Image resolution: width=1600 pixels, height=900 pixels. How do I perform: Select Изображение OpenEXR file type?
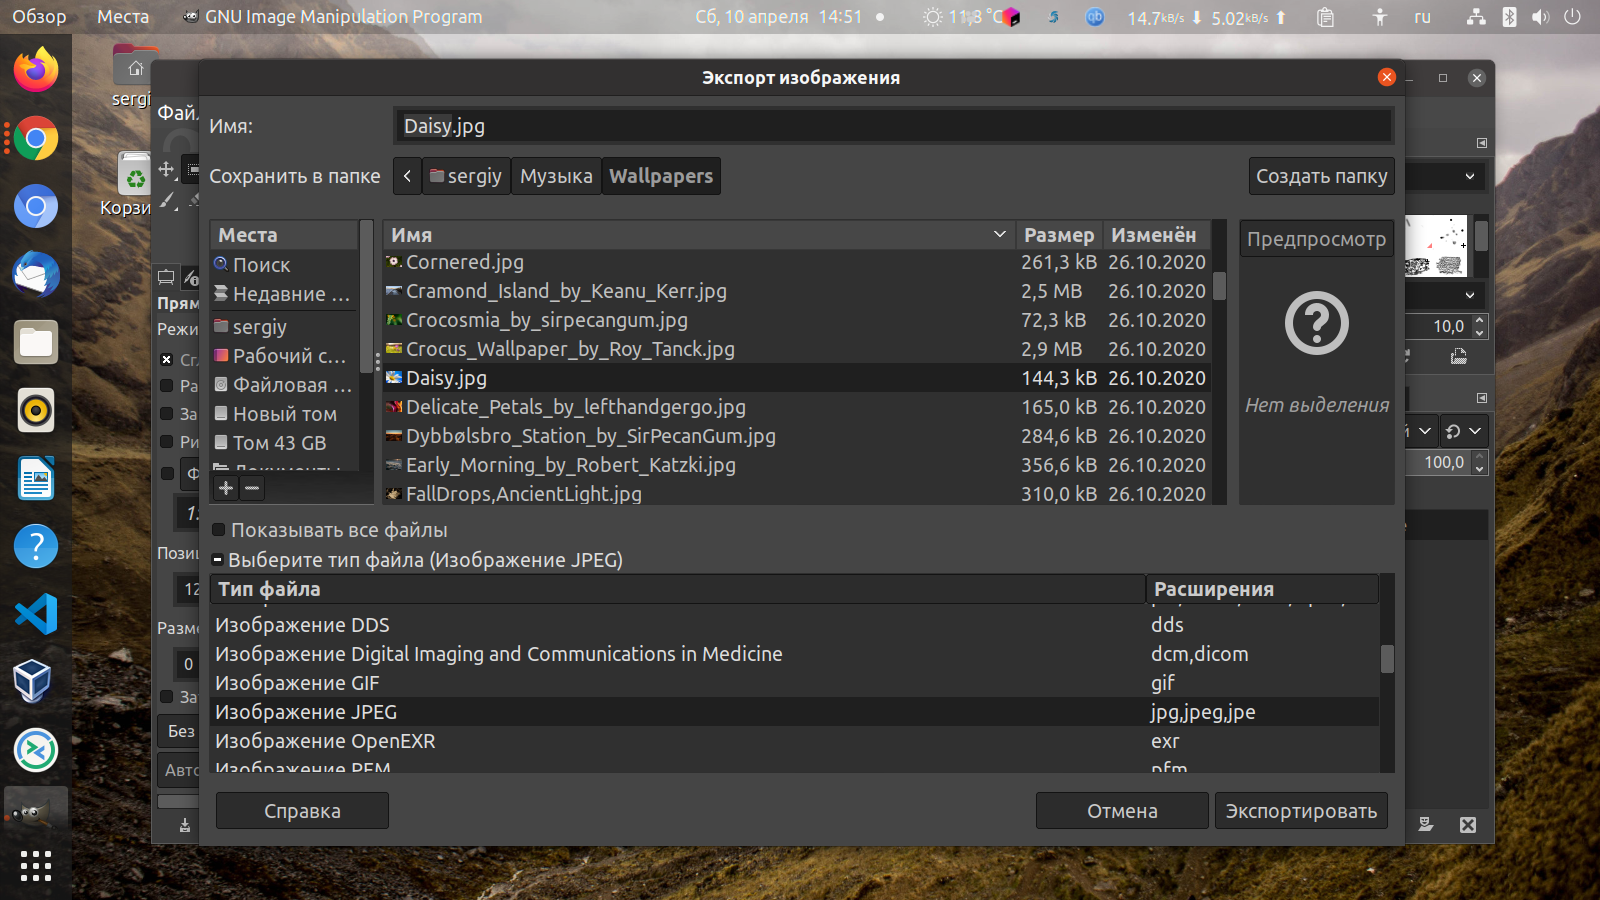click(796, 741)
